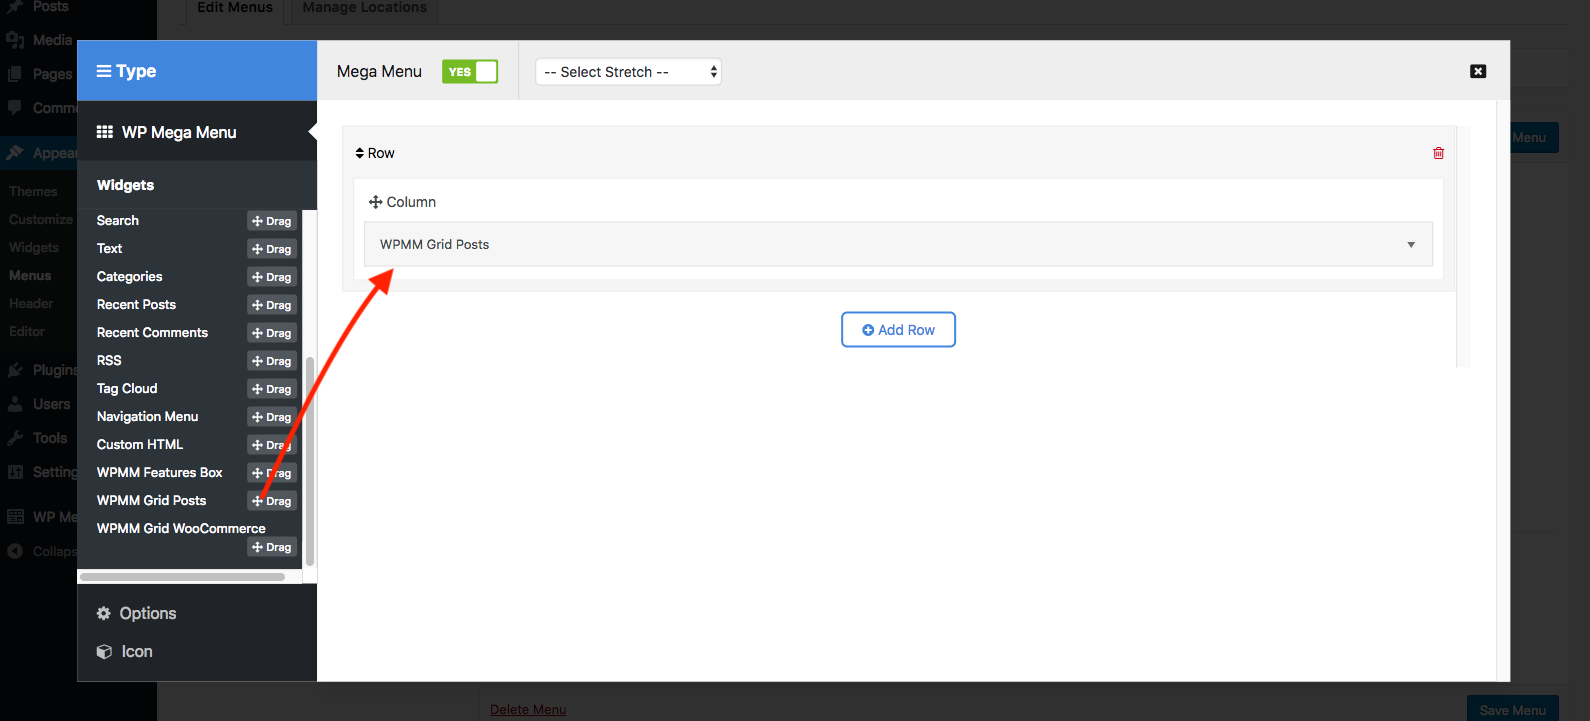Viewport: 1590px width, 721px height.
Task: Click the Text widget label
Action: 109,248
